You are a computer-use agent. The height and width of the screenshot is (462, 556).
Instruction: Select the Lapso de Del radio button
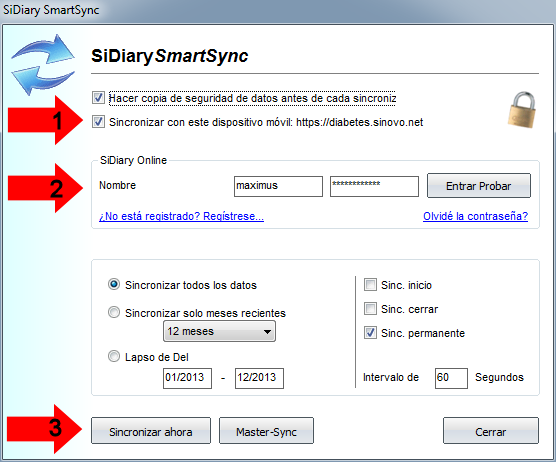pos(114,356)
